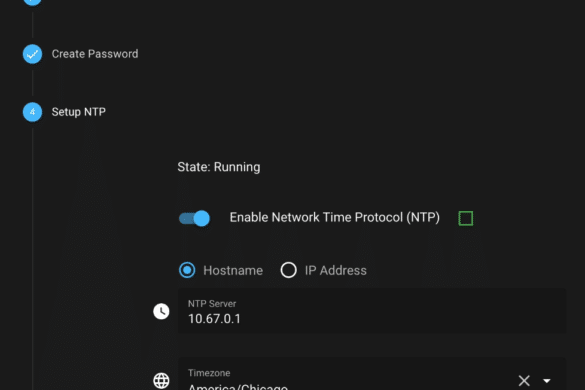Viewport: 585px width, 390px height.
Task: Click the State: Running status text
Action: (219, 167)
